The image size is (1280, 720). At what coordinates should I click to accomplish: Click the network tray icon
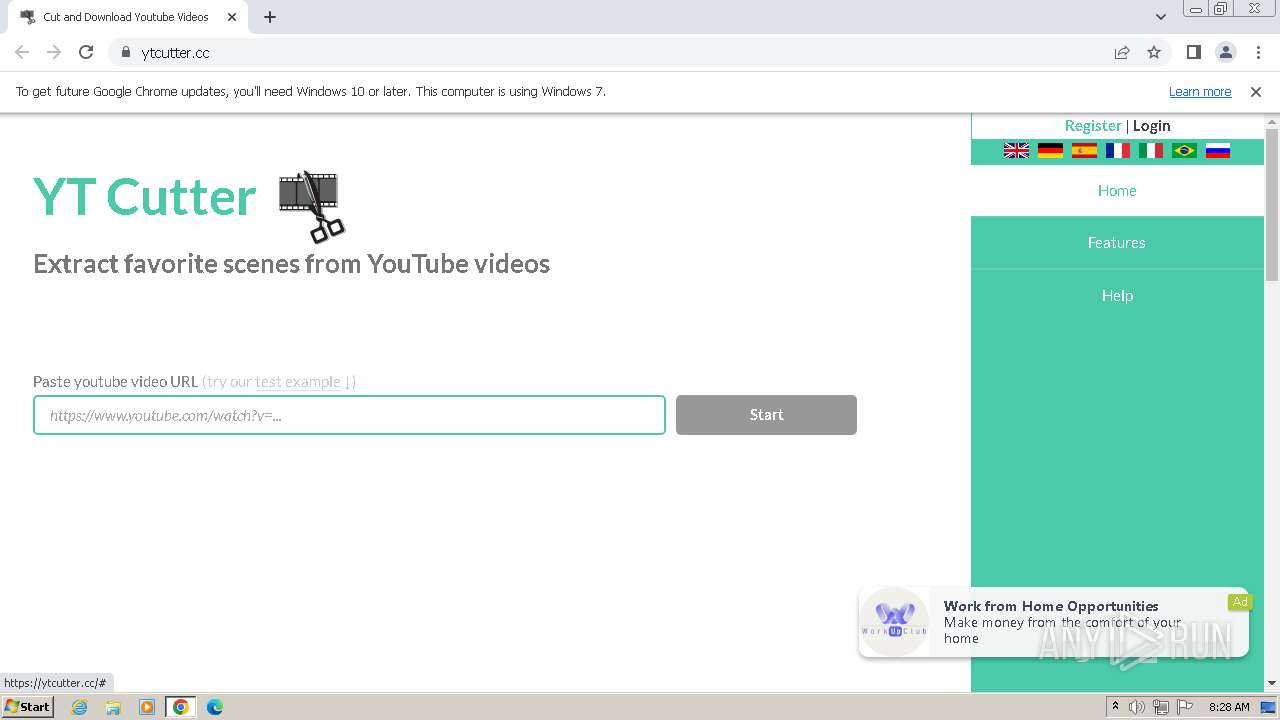(x=1160, y=707)
